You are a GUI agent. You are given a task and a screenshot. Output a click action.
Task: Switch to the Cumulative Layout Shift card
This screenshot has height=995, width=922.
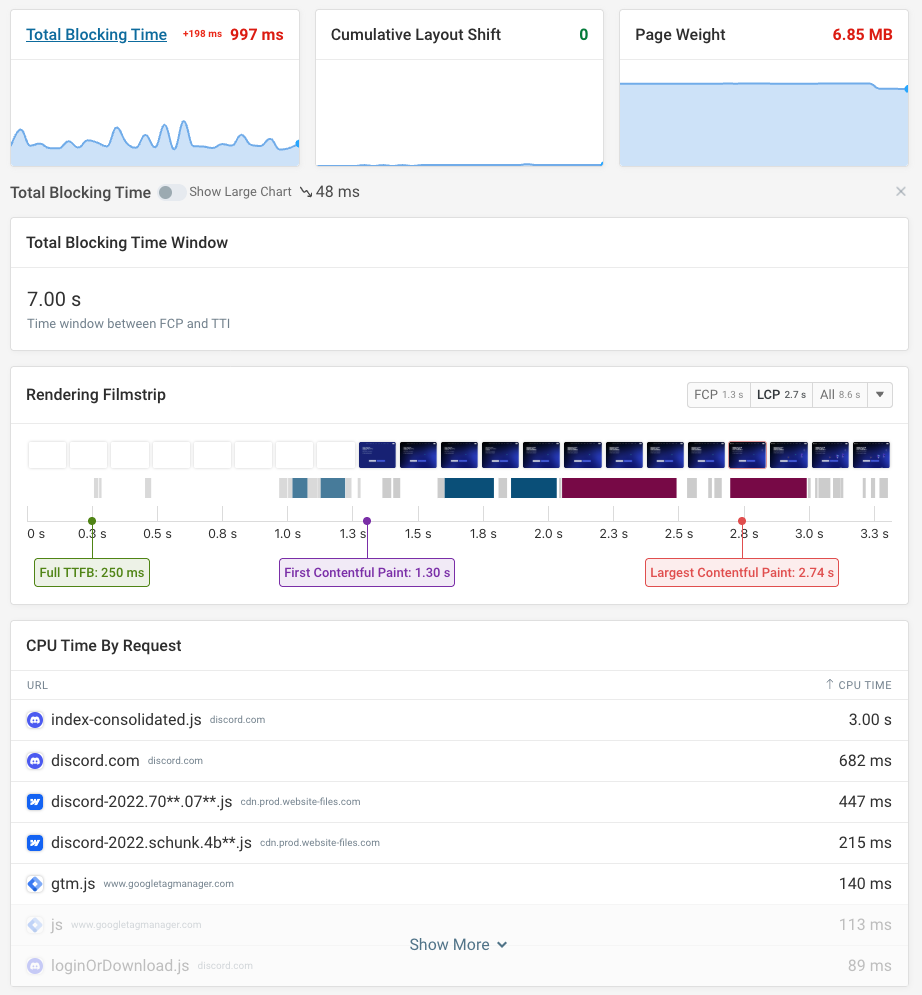[x=415, y=34]
